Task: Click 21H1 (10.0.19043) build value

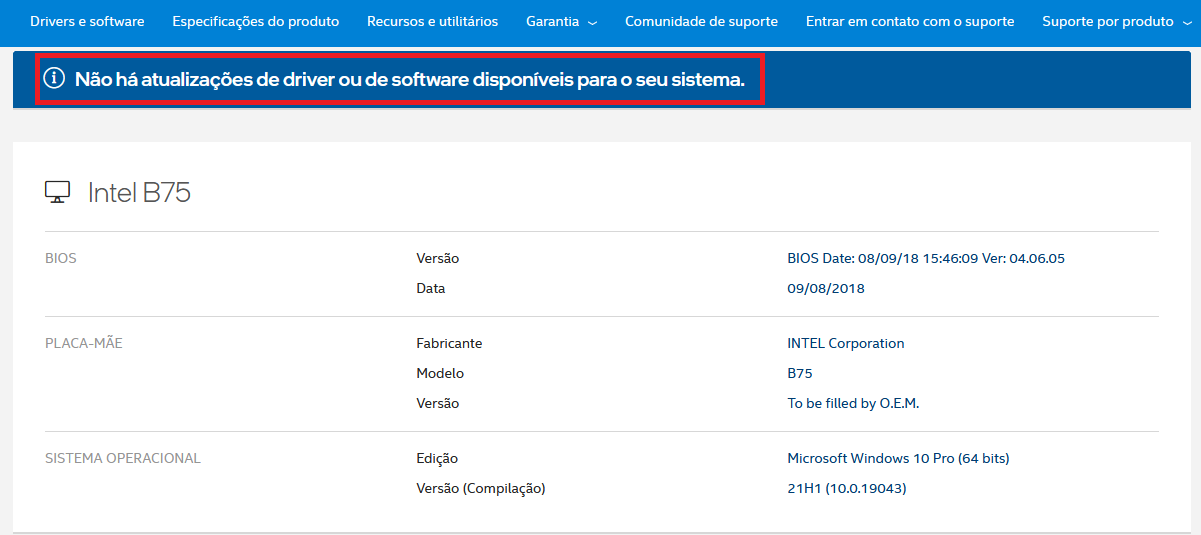Action: [x=847, y=488]
